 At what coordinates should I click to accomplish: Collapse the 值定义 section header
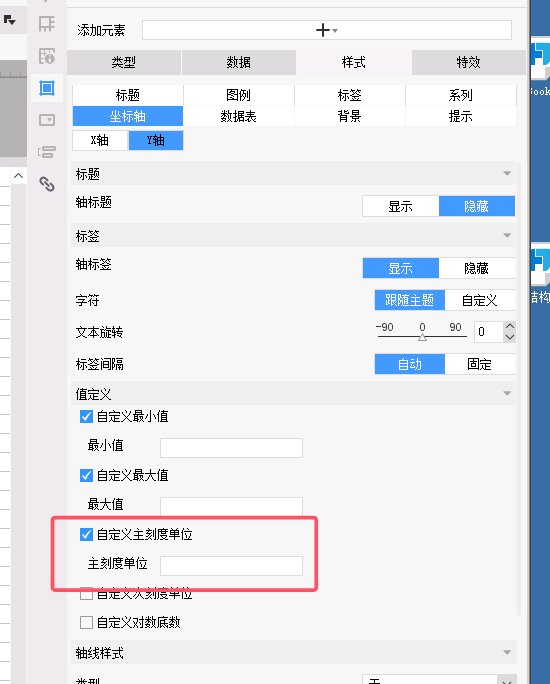point(294,393)
